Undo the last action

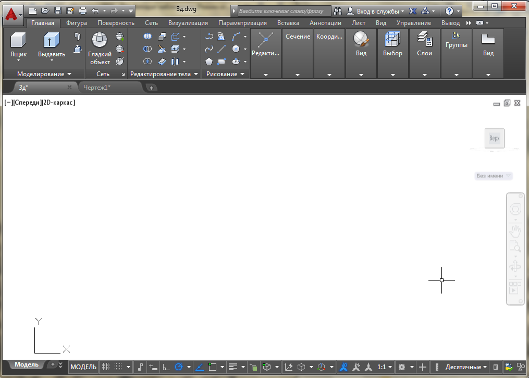point(95,11)
